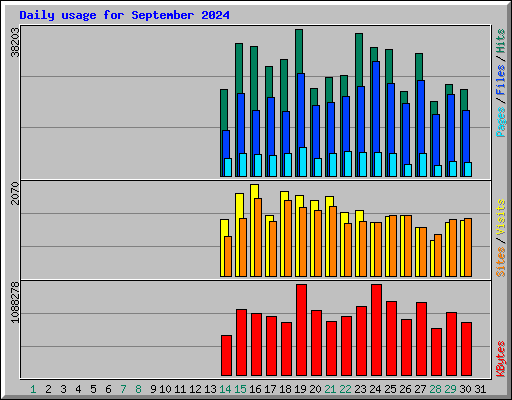Click the Sites legend label
The width and height of the screenshot is (512, 400).
pyautogui.click(x=501, y=262)
